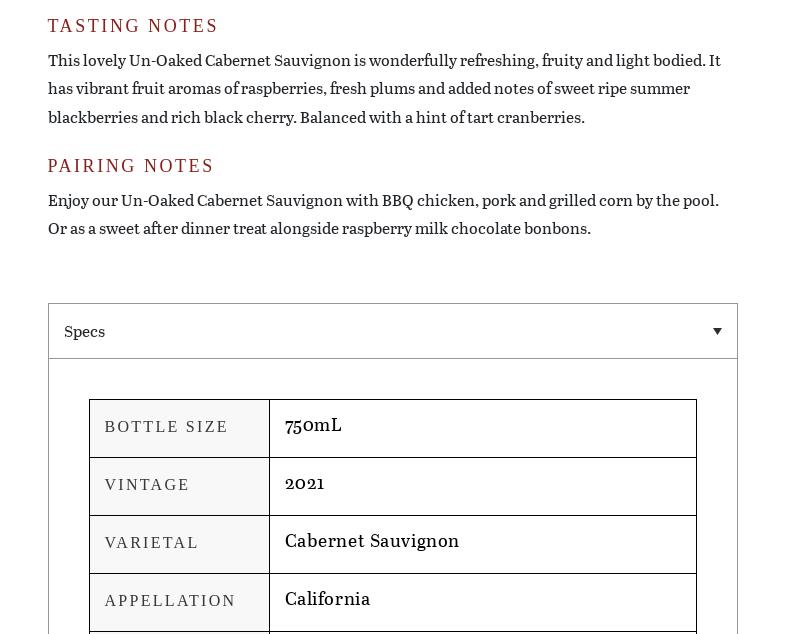Select the Varietal label cell

179,544
